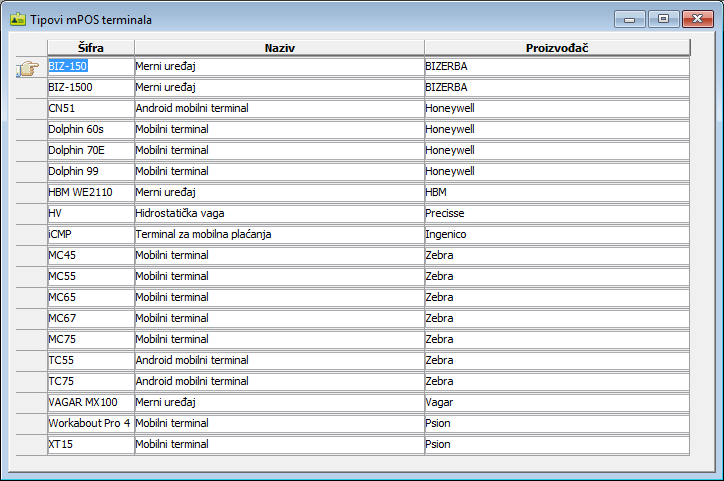724x481 pixels.
Task: Click the Dolphin 60s code cell
Action: click(x=90, y=129)
